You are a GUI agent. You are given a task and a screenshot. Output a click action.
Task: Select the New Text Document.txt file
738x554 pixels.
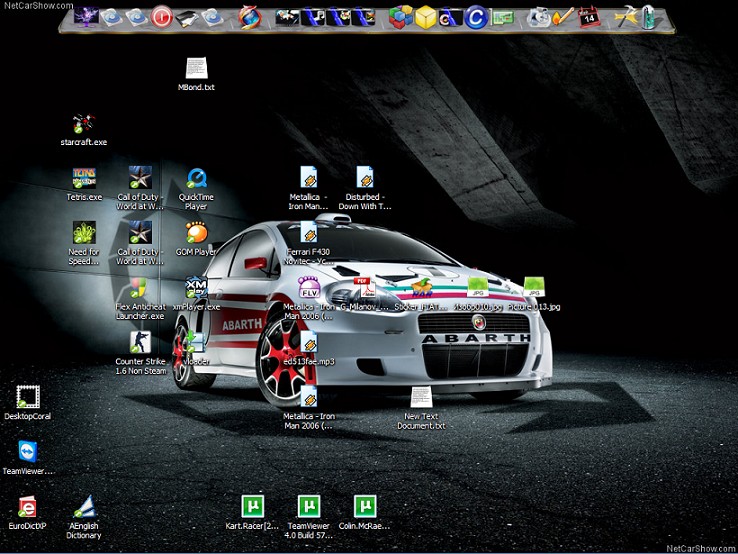[x=422, y=398]
